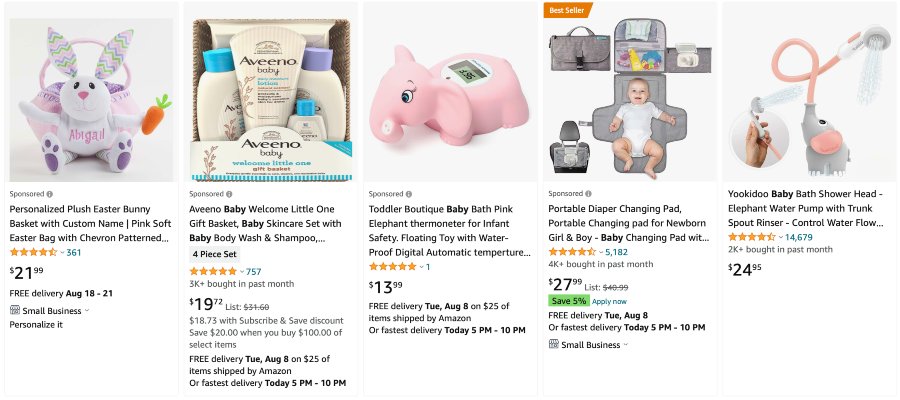The height and width of the screenshot is (400, 900).
Task: Open the 14,679 reviews link for Yookidoo
Action: (x=798, y=237)
